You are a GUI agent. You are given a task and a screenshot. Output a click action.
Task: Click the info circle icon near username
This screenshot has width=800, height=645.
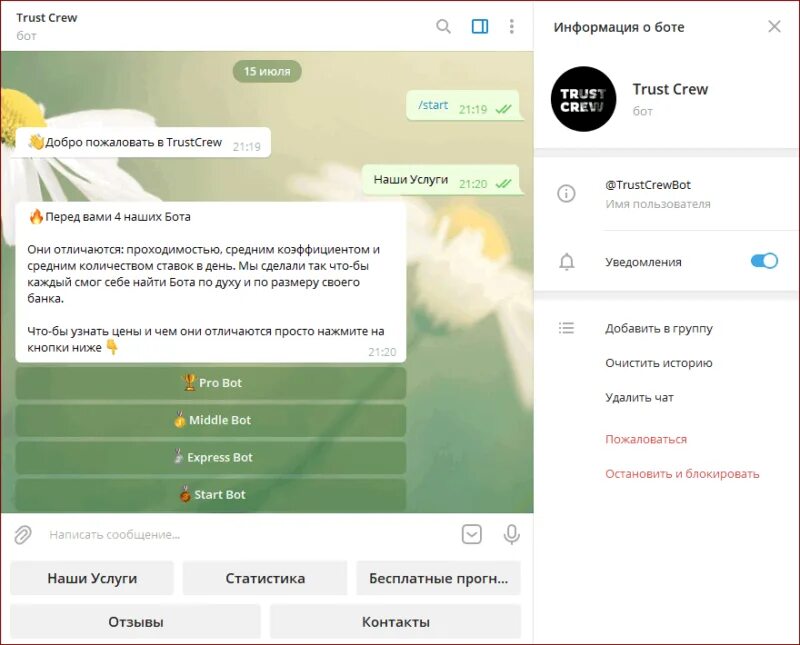(x=566, y=193)
